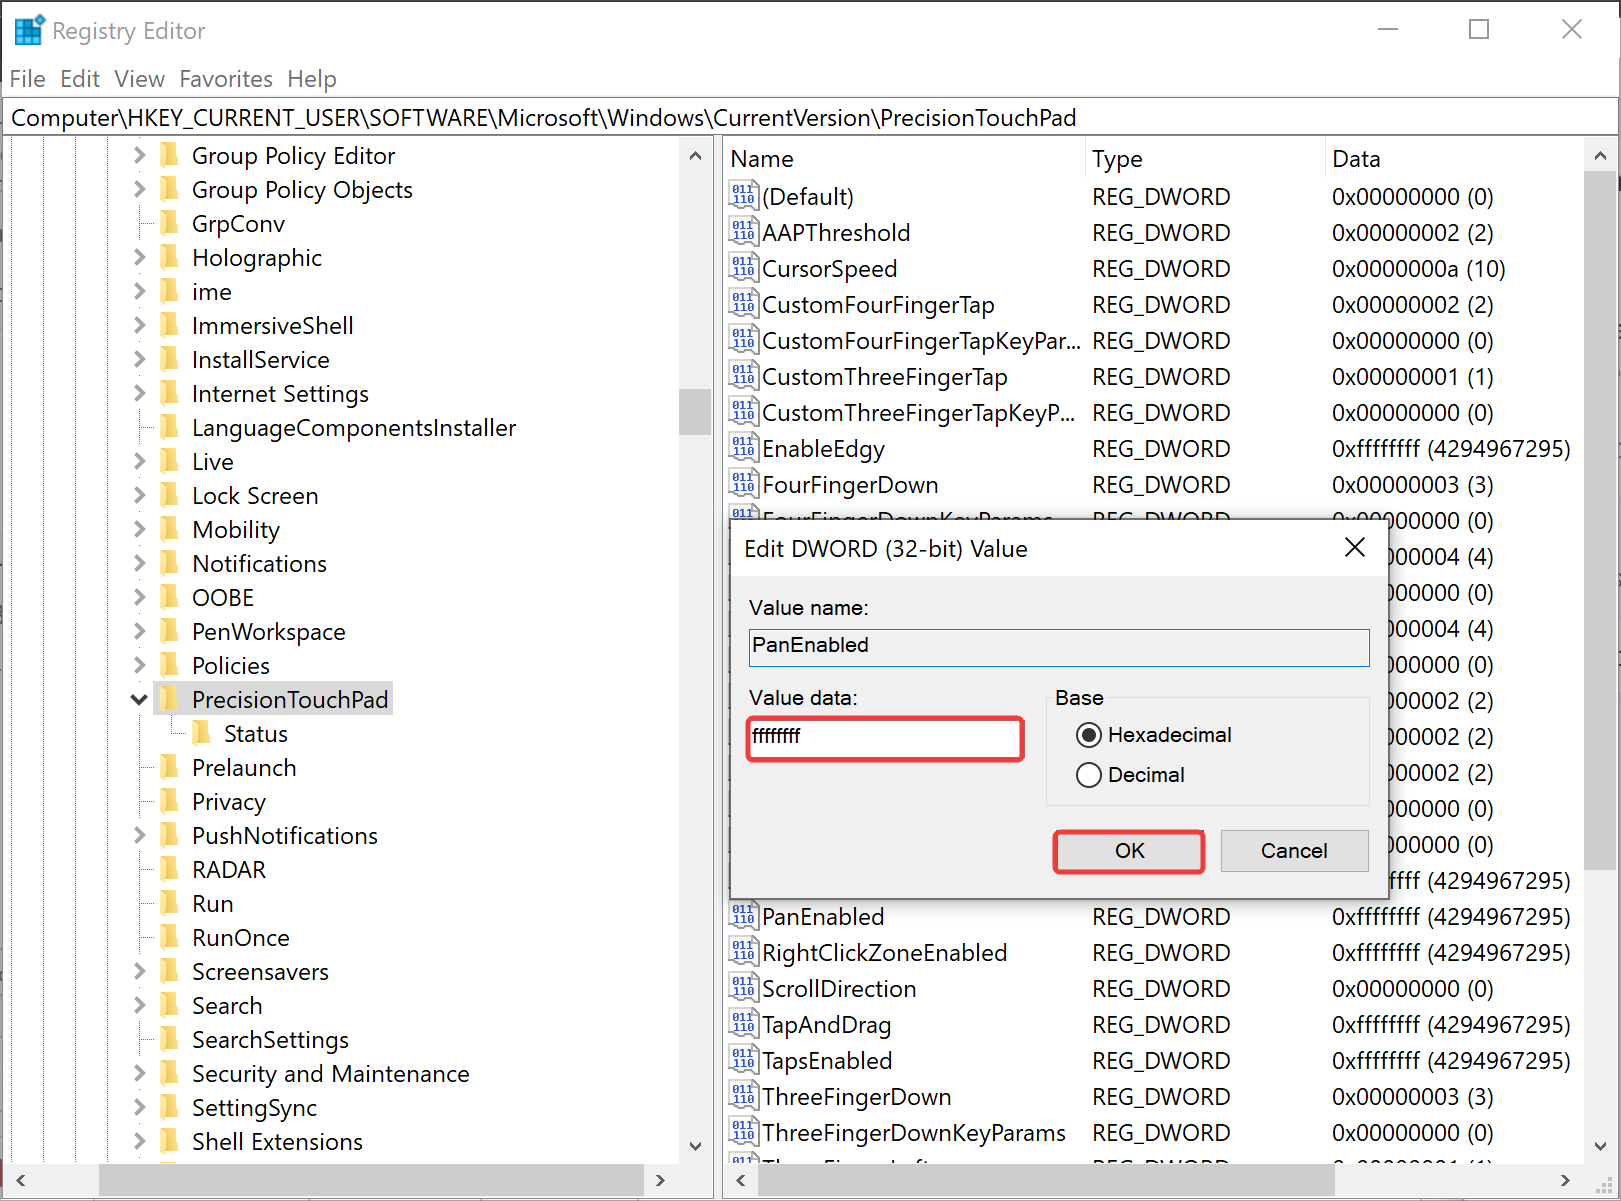The height and width of the screenshot is (1201, 1621).
Task: Click the CustomThreeFingerTap DWORD icon
Action: (743, 376)
